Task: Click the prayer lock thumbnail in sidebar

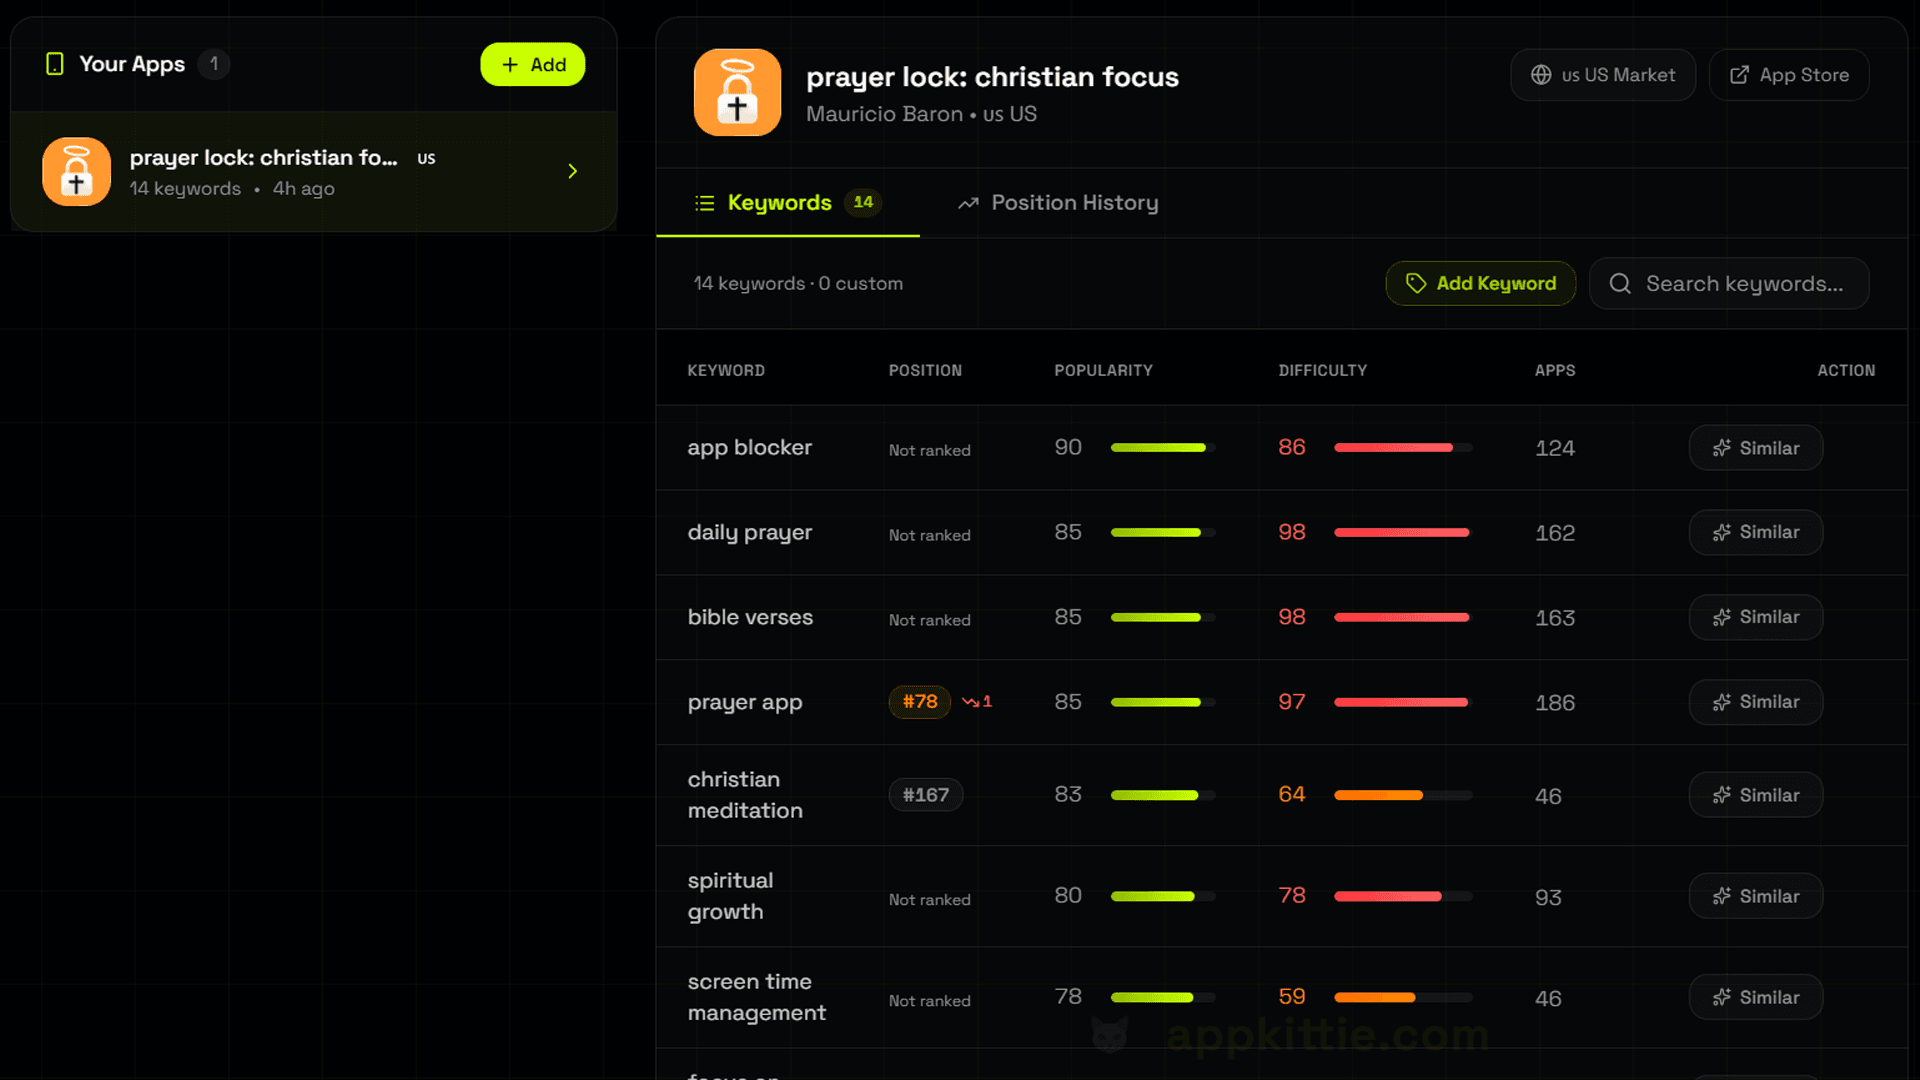Action: (76, 172)
